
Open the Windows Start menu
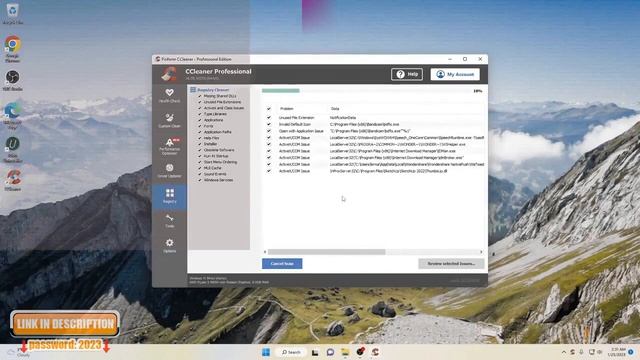[x=266, y=352]
